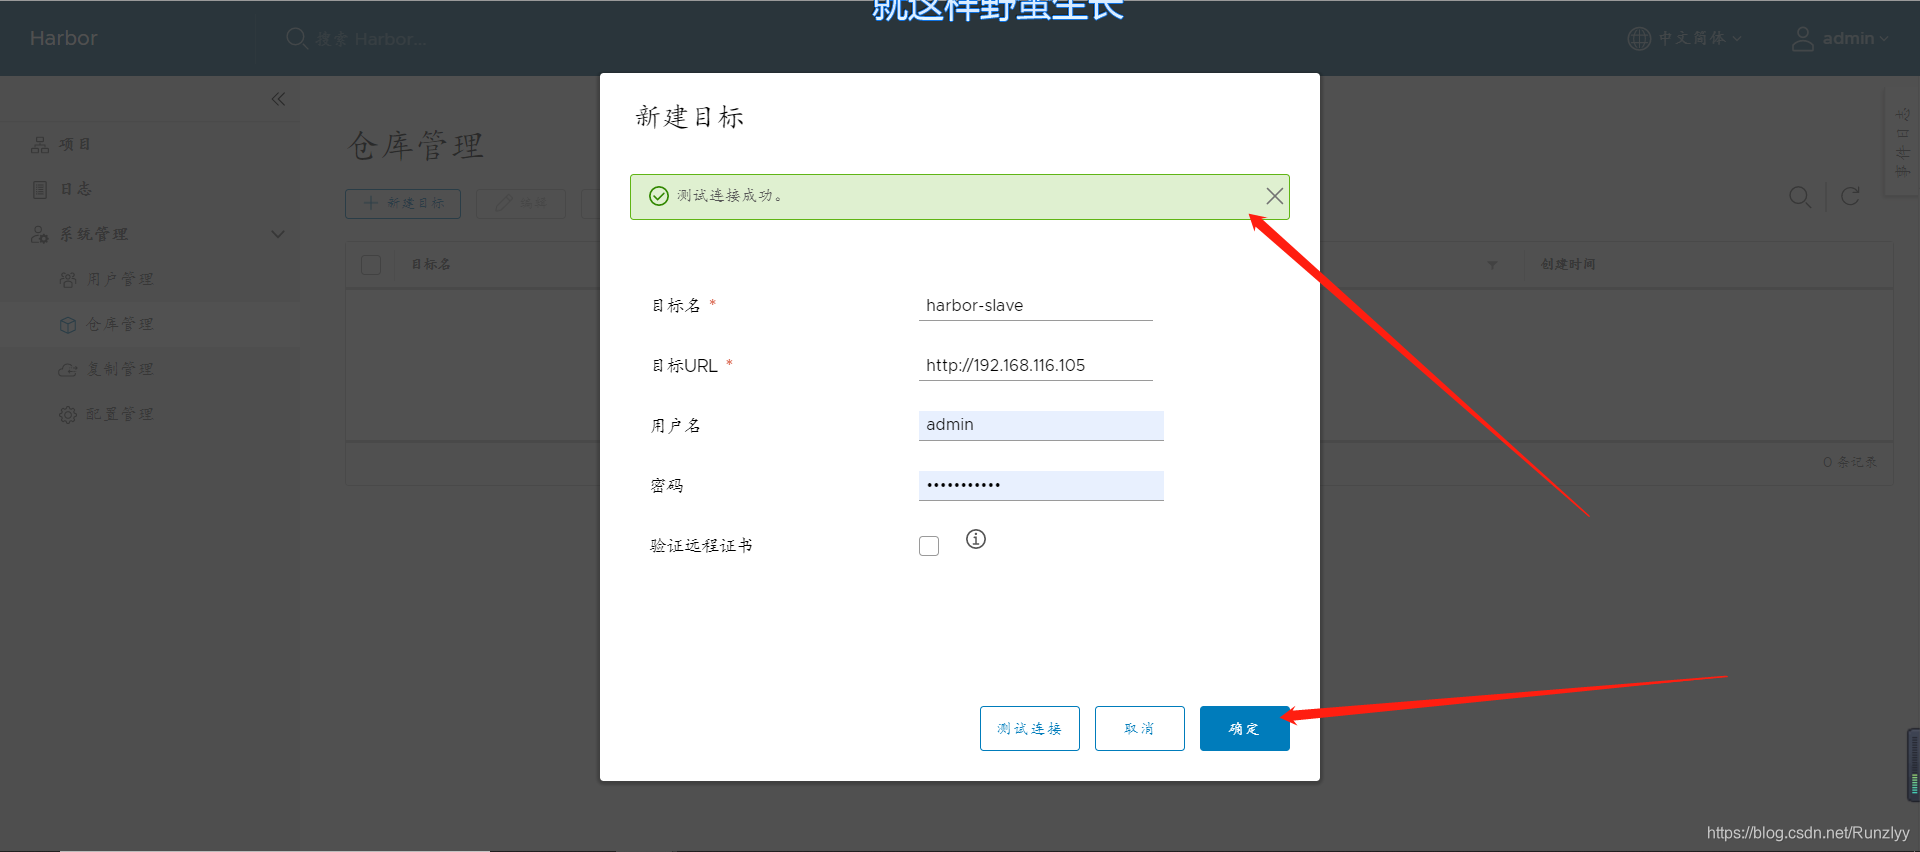Image resolution: width=1920 pixels, height=852 pixels.
Task: Click the 搜索 Harbor search box
Action: click(371, 39)
